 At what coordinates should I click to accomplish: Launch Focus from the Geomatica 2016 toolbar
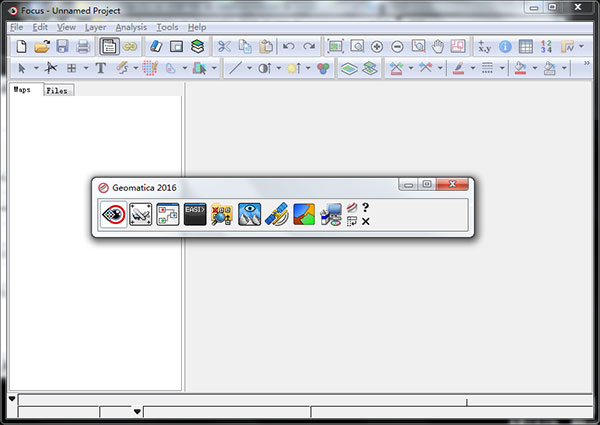click(x=113, y=214)
